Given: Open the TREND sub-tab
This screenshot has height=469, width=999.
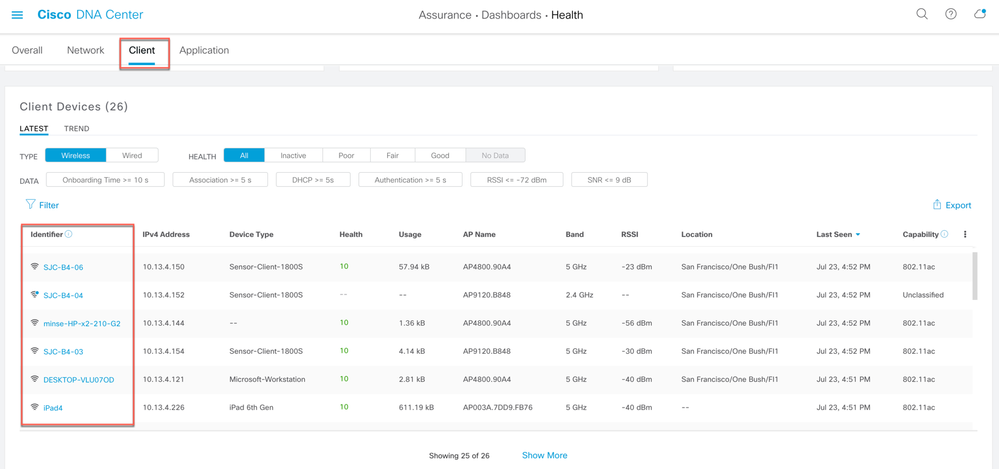Looking at the screenshot, I should click(x=76, y=129).
